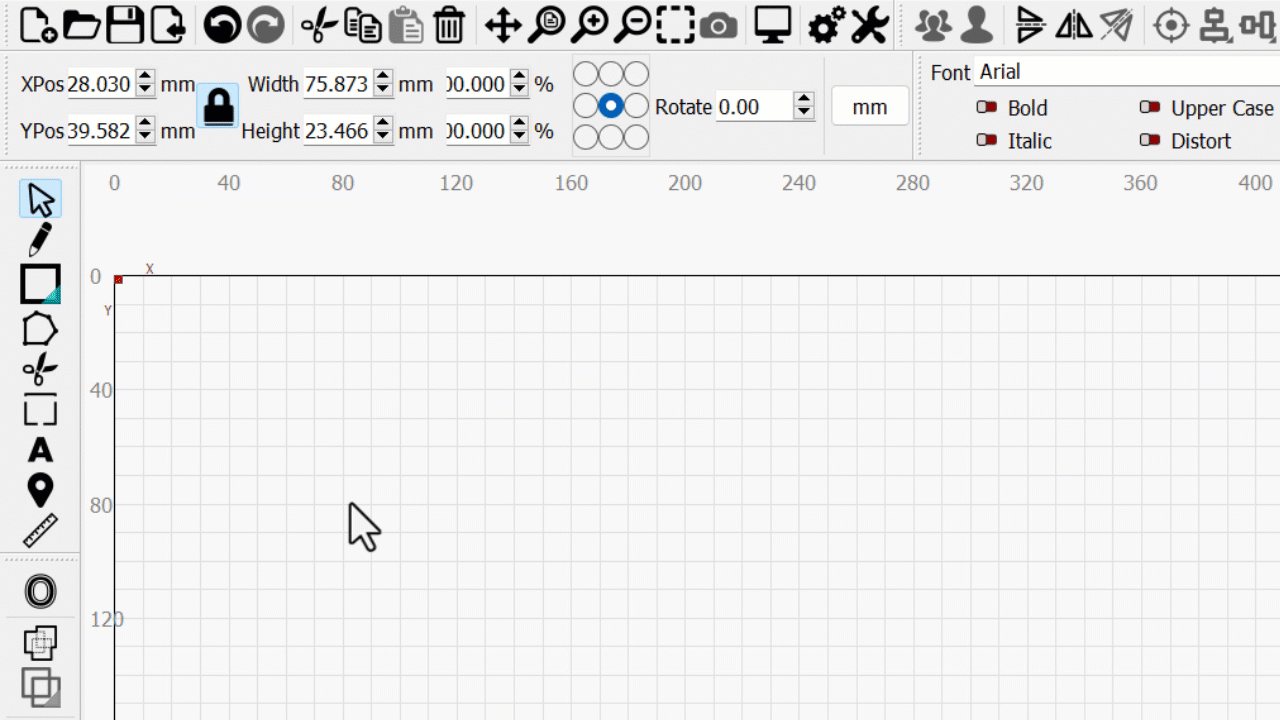Click the Height input field
Screen dimensions: 1280x720
point(337,131)
